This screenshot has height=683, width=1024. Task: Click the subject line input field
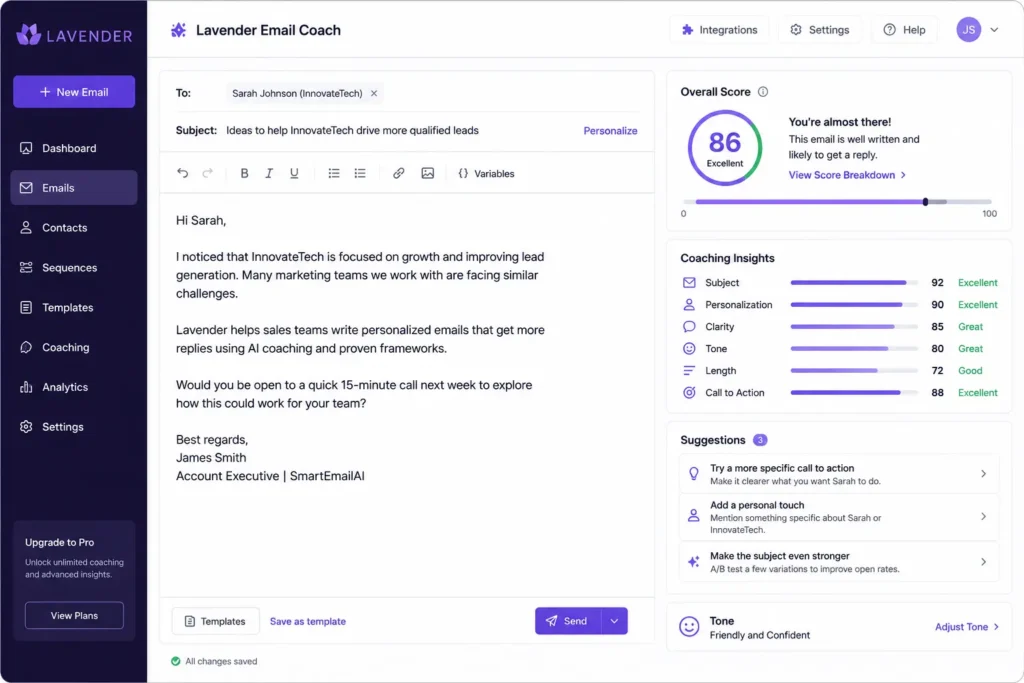[x=398, y=131]
